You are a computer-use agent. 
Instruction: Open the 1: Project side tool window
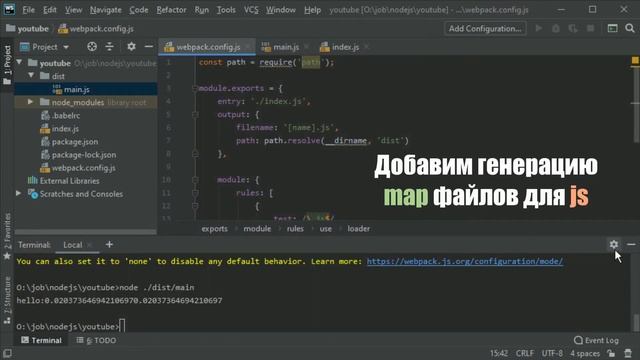click(x=7, y=64)
